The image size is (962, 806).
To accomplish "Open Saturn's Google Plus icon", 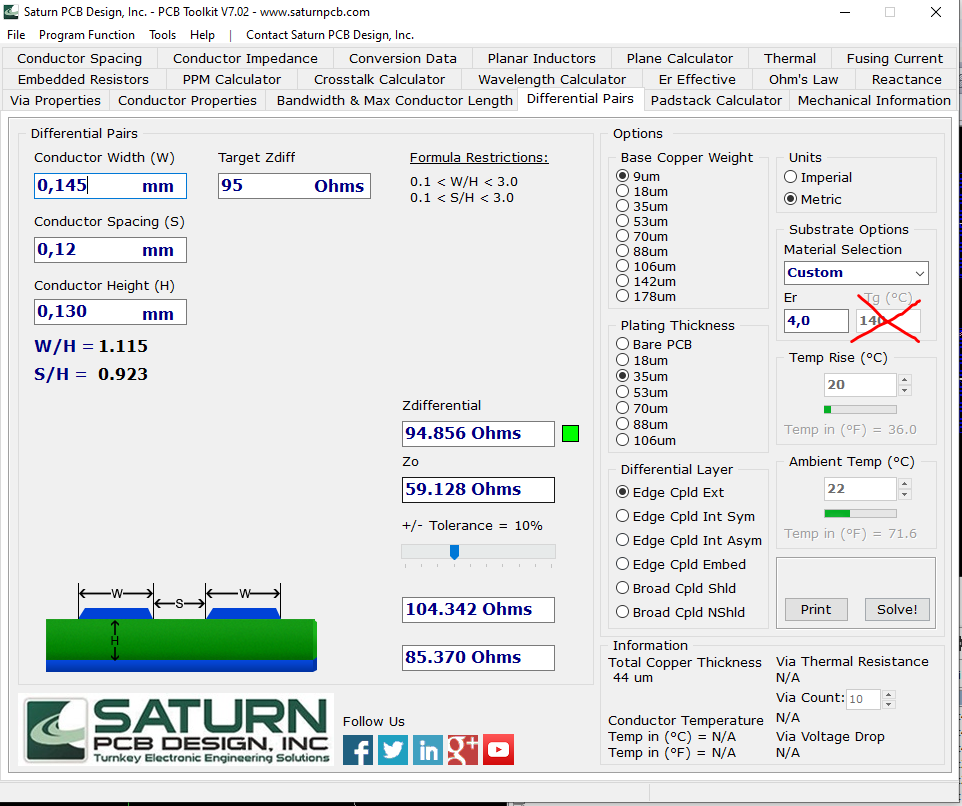I will click(x=463, y=750).
